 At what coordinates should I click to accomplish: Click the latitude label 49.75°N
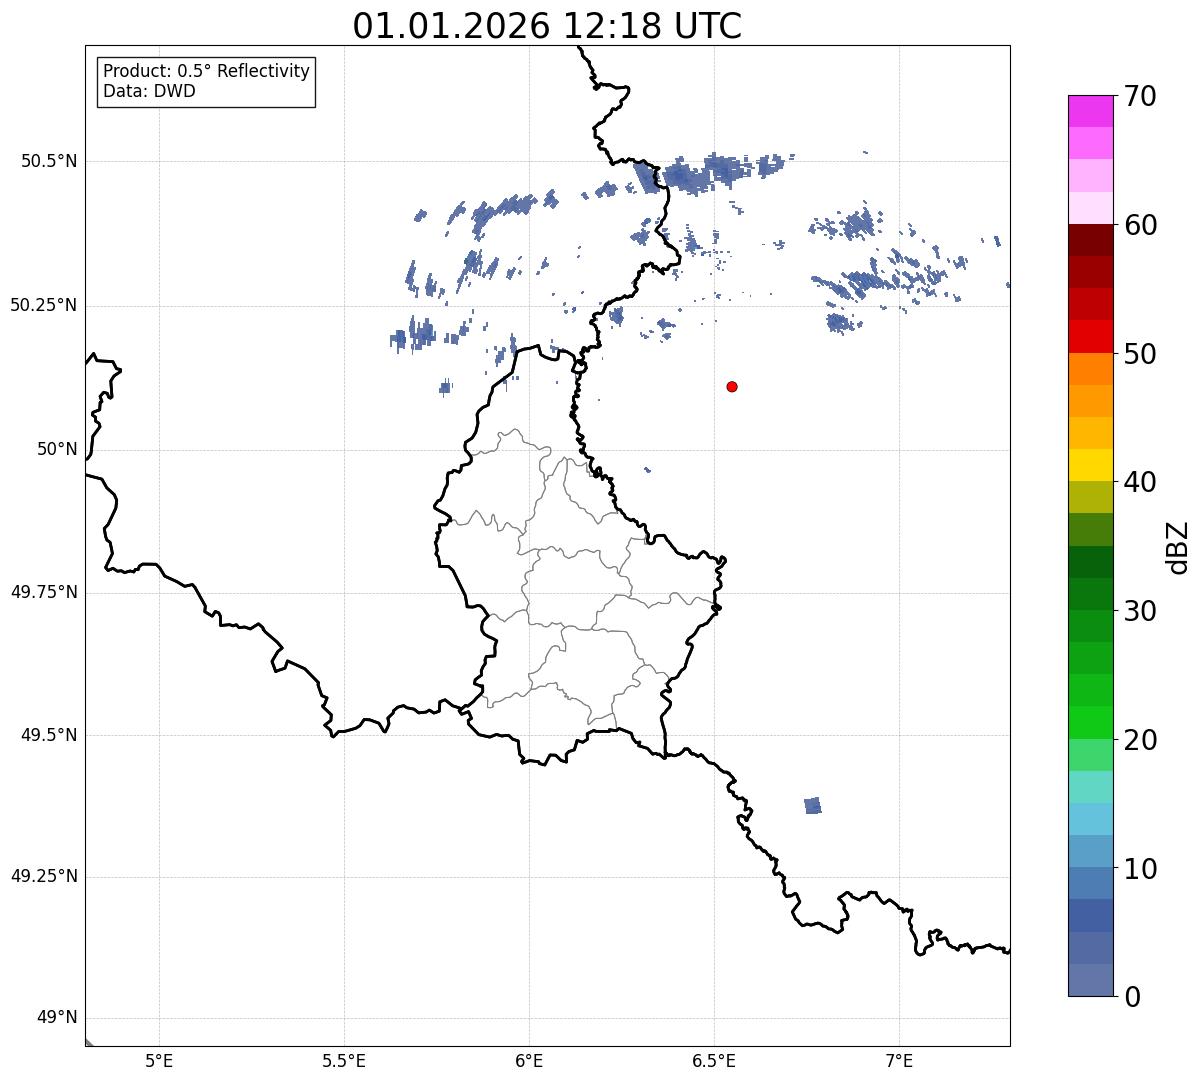click(43, 592)
